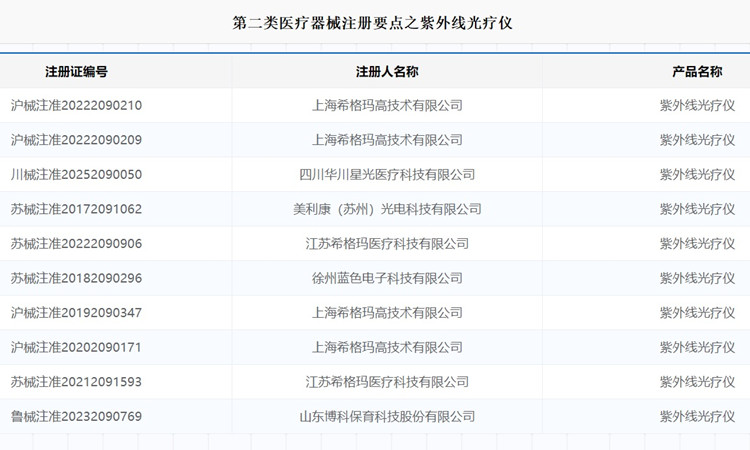Click registrant 美利康（苏州）光电科技有限公司
Viewport: 750px width, 450px height.
[x=387, y=209]
